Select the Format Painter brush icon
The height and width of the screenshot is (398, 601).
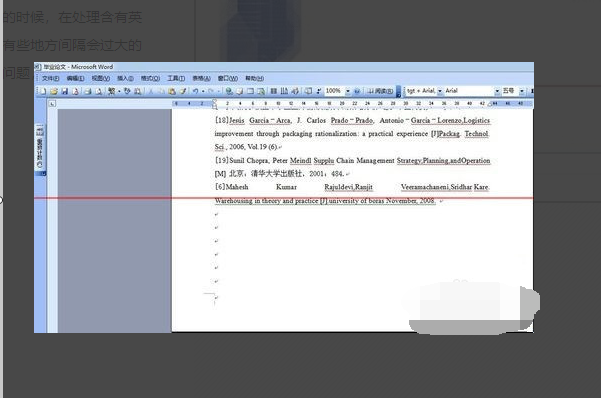(x=183, y=91)
